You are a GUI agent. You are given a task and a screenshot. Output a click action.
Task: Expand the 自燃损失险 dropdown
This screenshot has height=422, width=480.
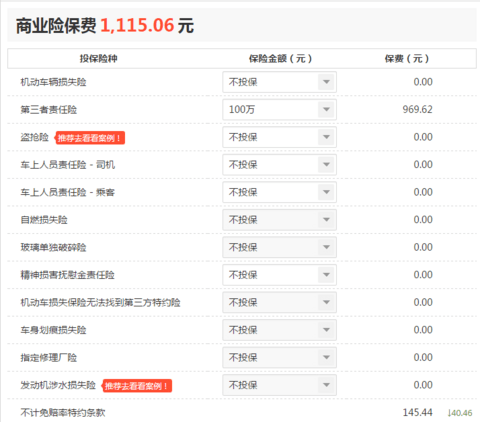coord(279,220)
